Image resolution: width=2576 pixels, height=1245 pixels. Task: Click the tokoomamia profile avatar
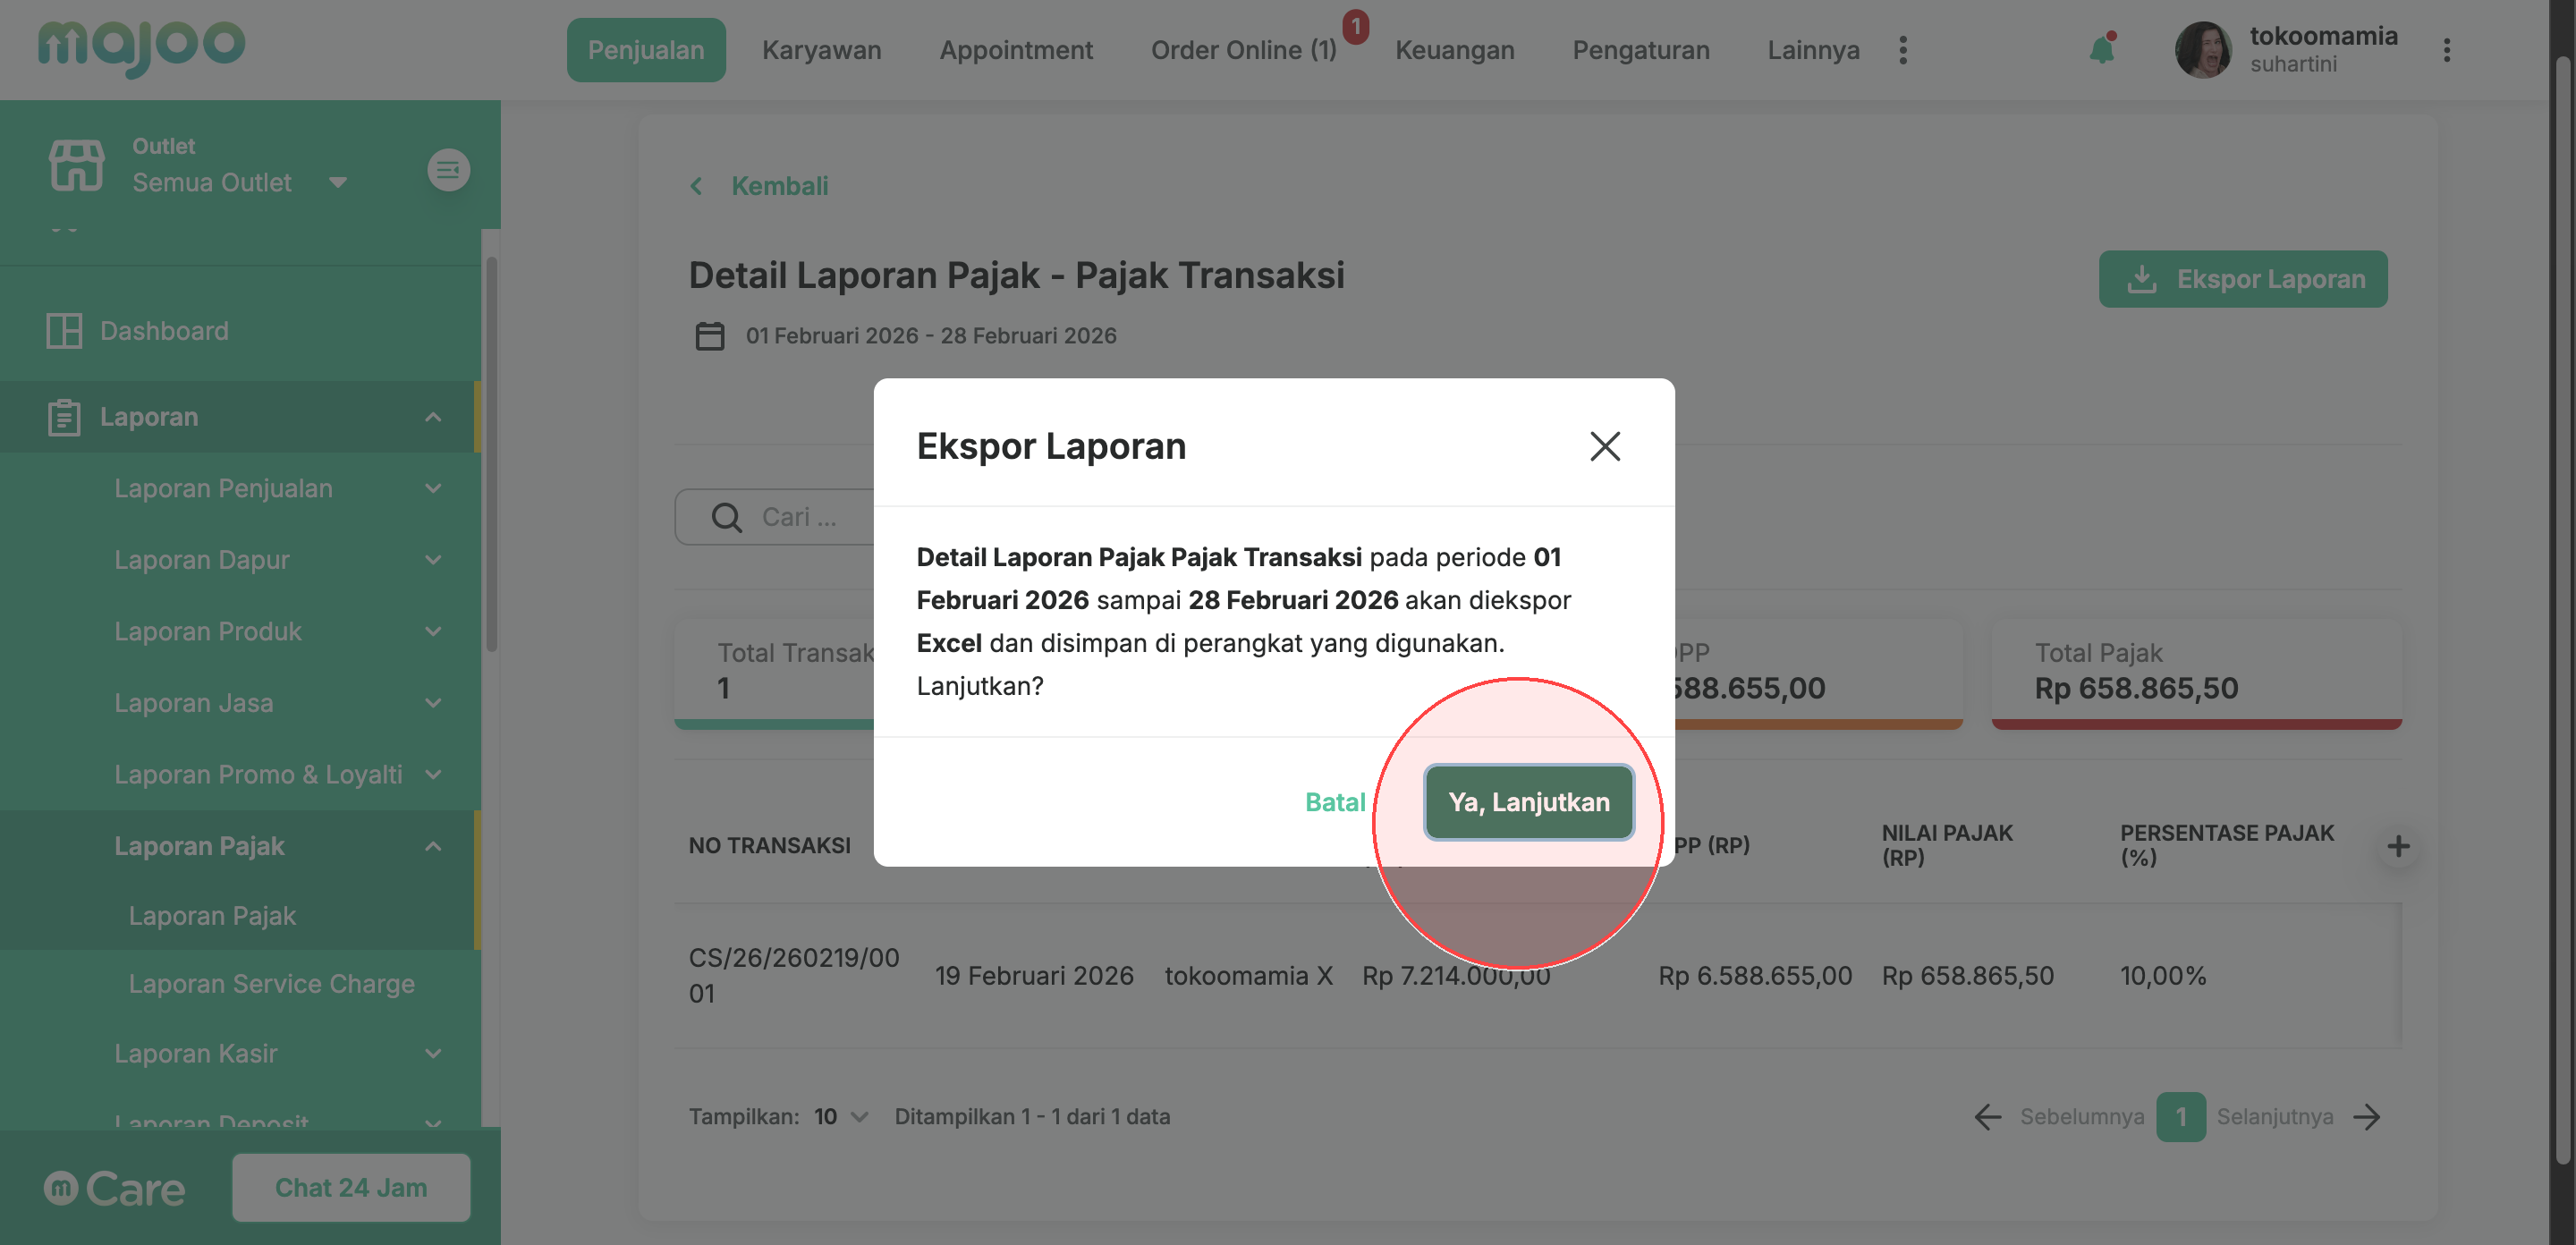(2202, 50)
